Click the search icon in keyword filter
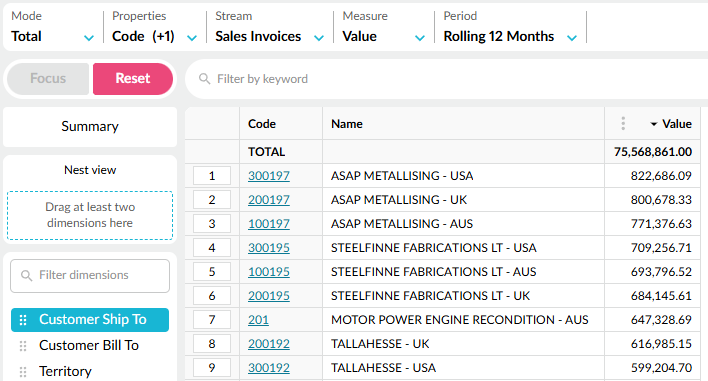 pyautogui.click(x=205, y=79)
